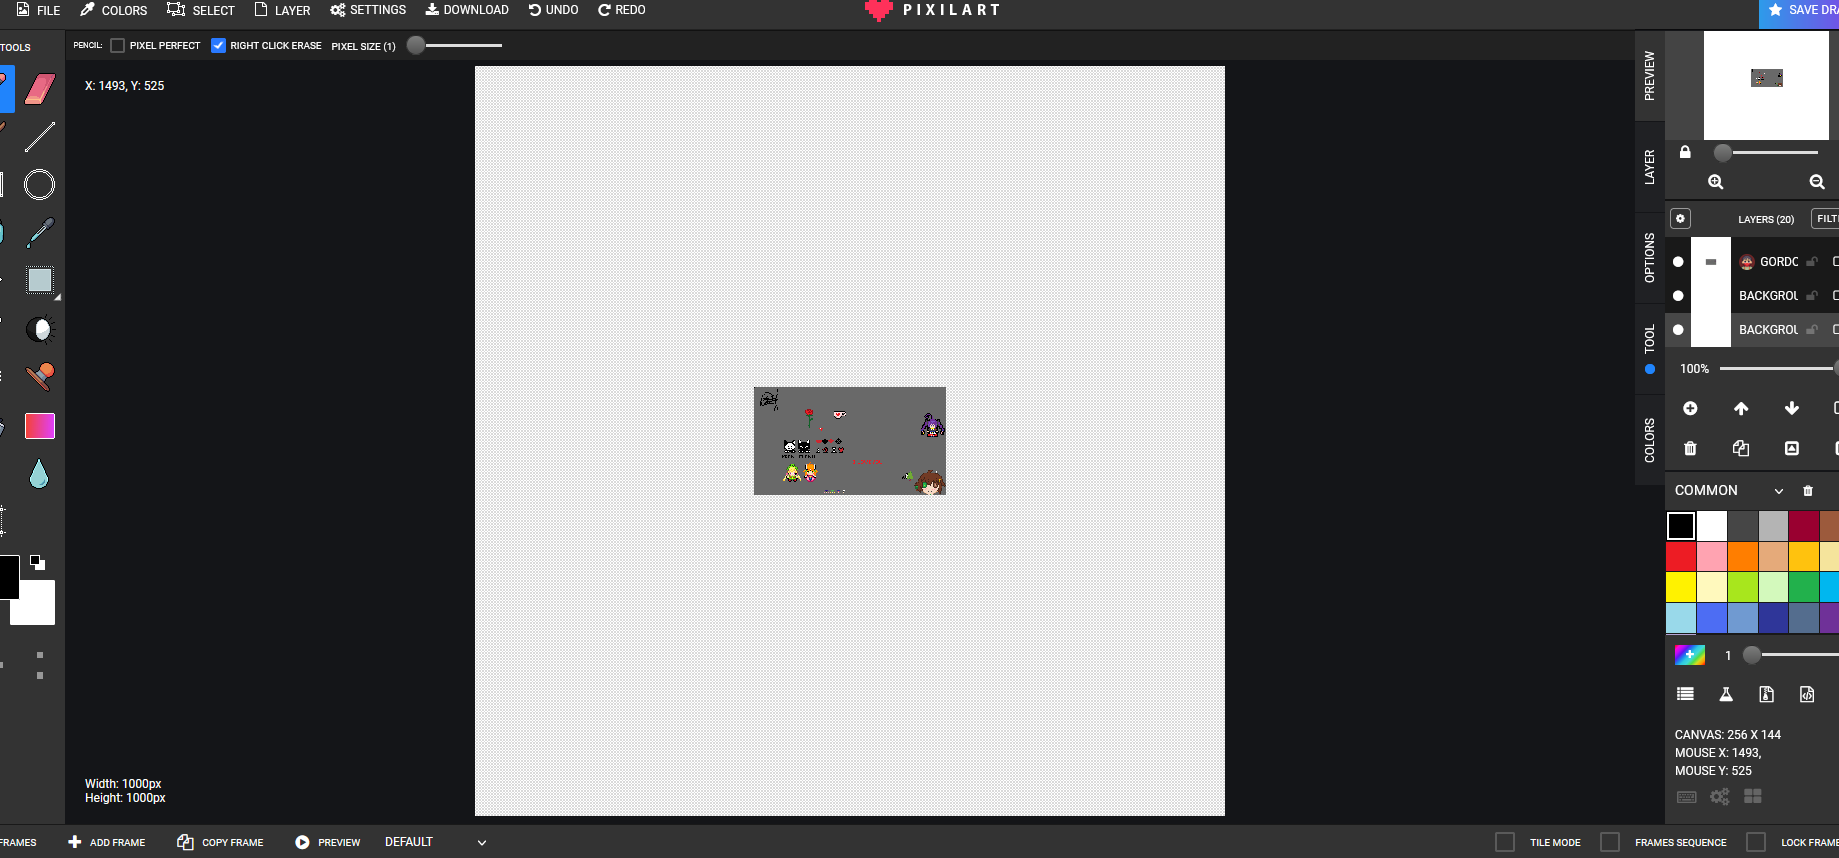The image size is (1839, 858).
Task: Open keyboard shortcuts icon
Action: tap(1686, 797)
